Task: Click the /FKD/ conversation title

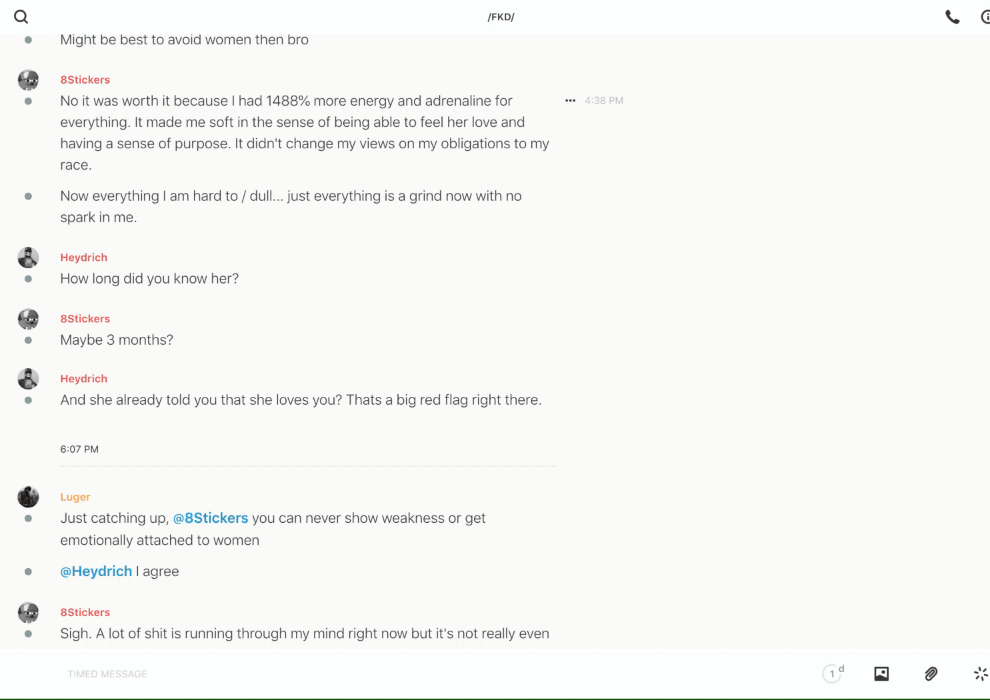Action: point(500,17)
